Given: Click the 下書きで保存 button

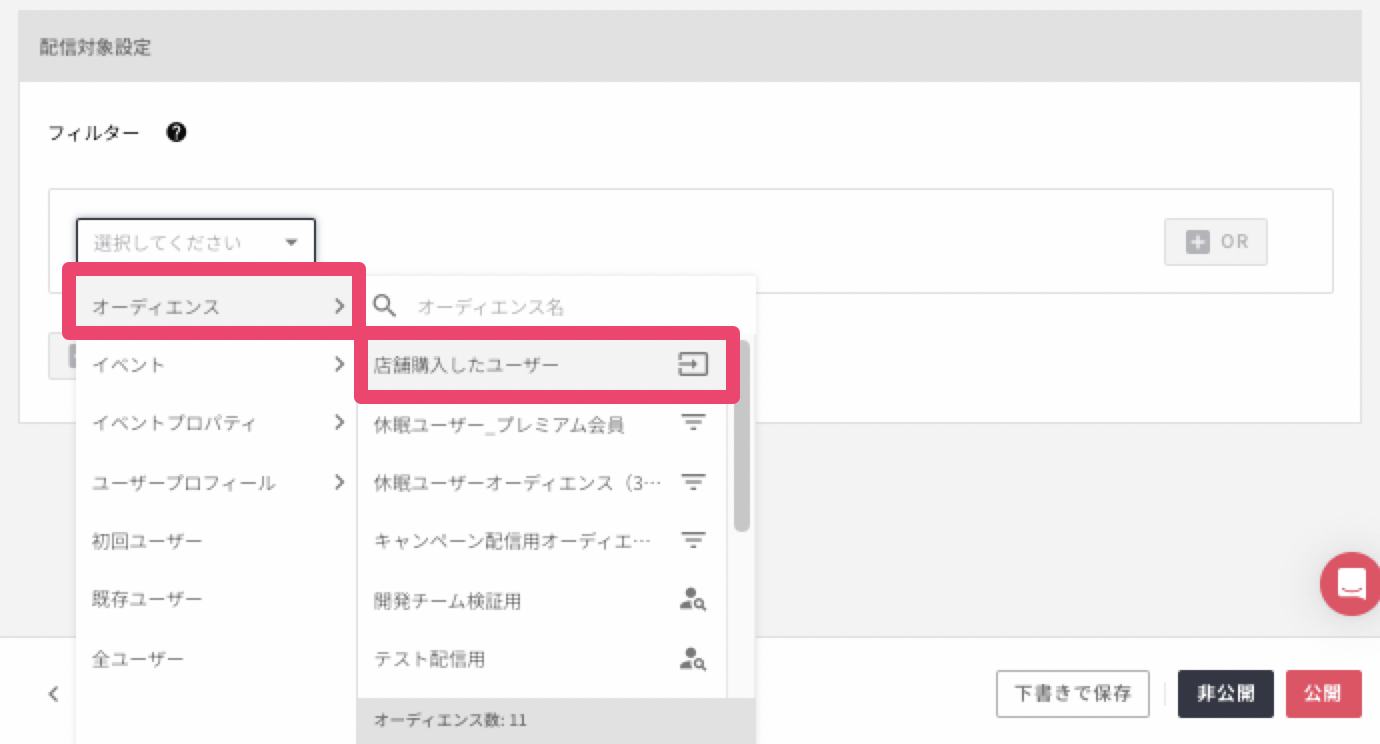Looking at the screenshot, I should 1073,693.
